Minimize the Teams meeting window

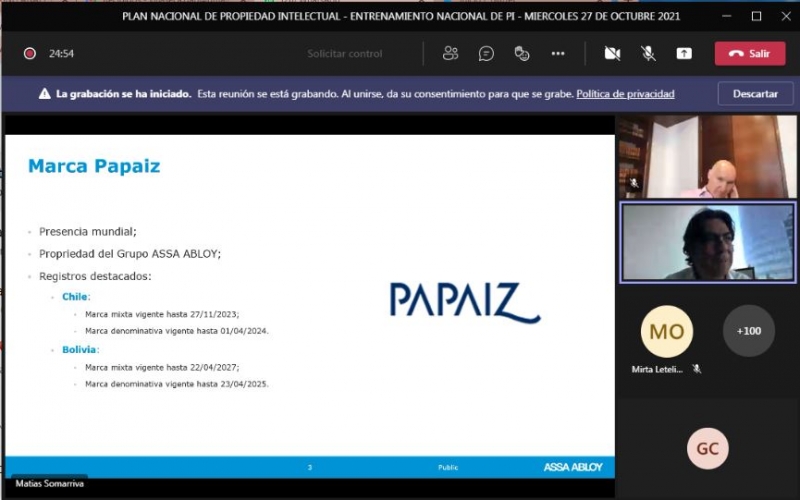point(727,16)
